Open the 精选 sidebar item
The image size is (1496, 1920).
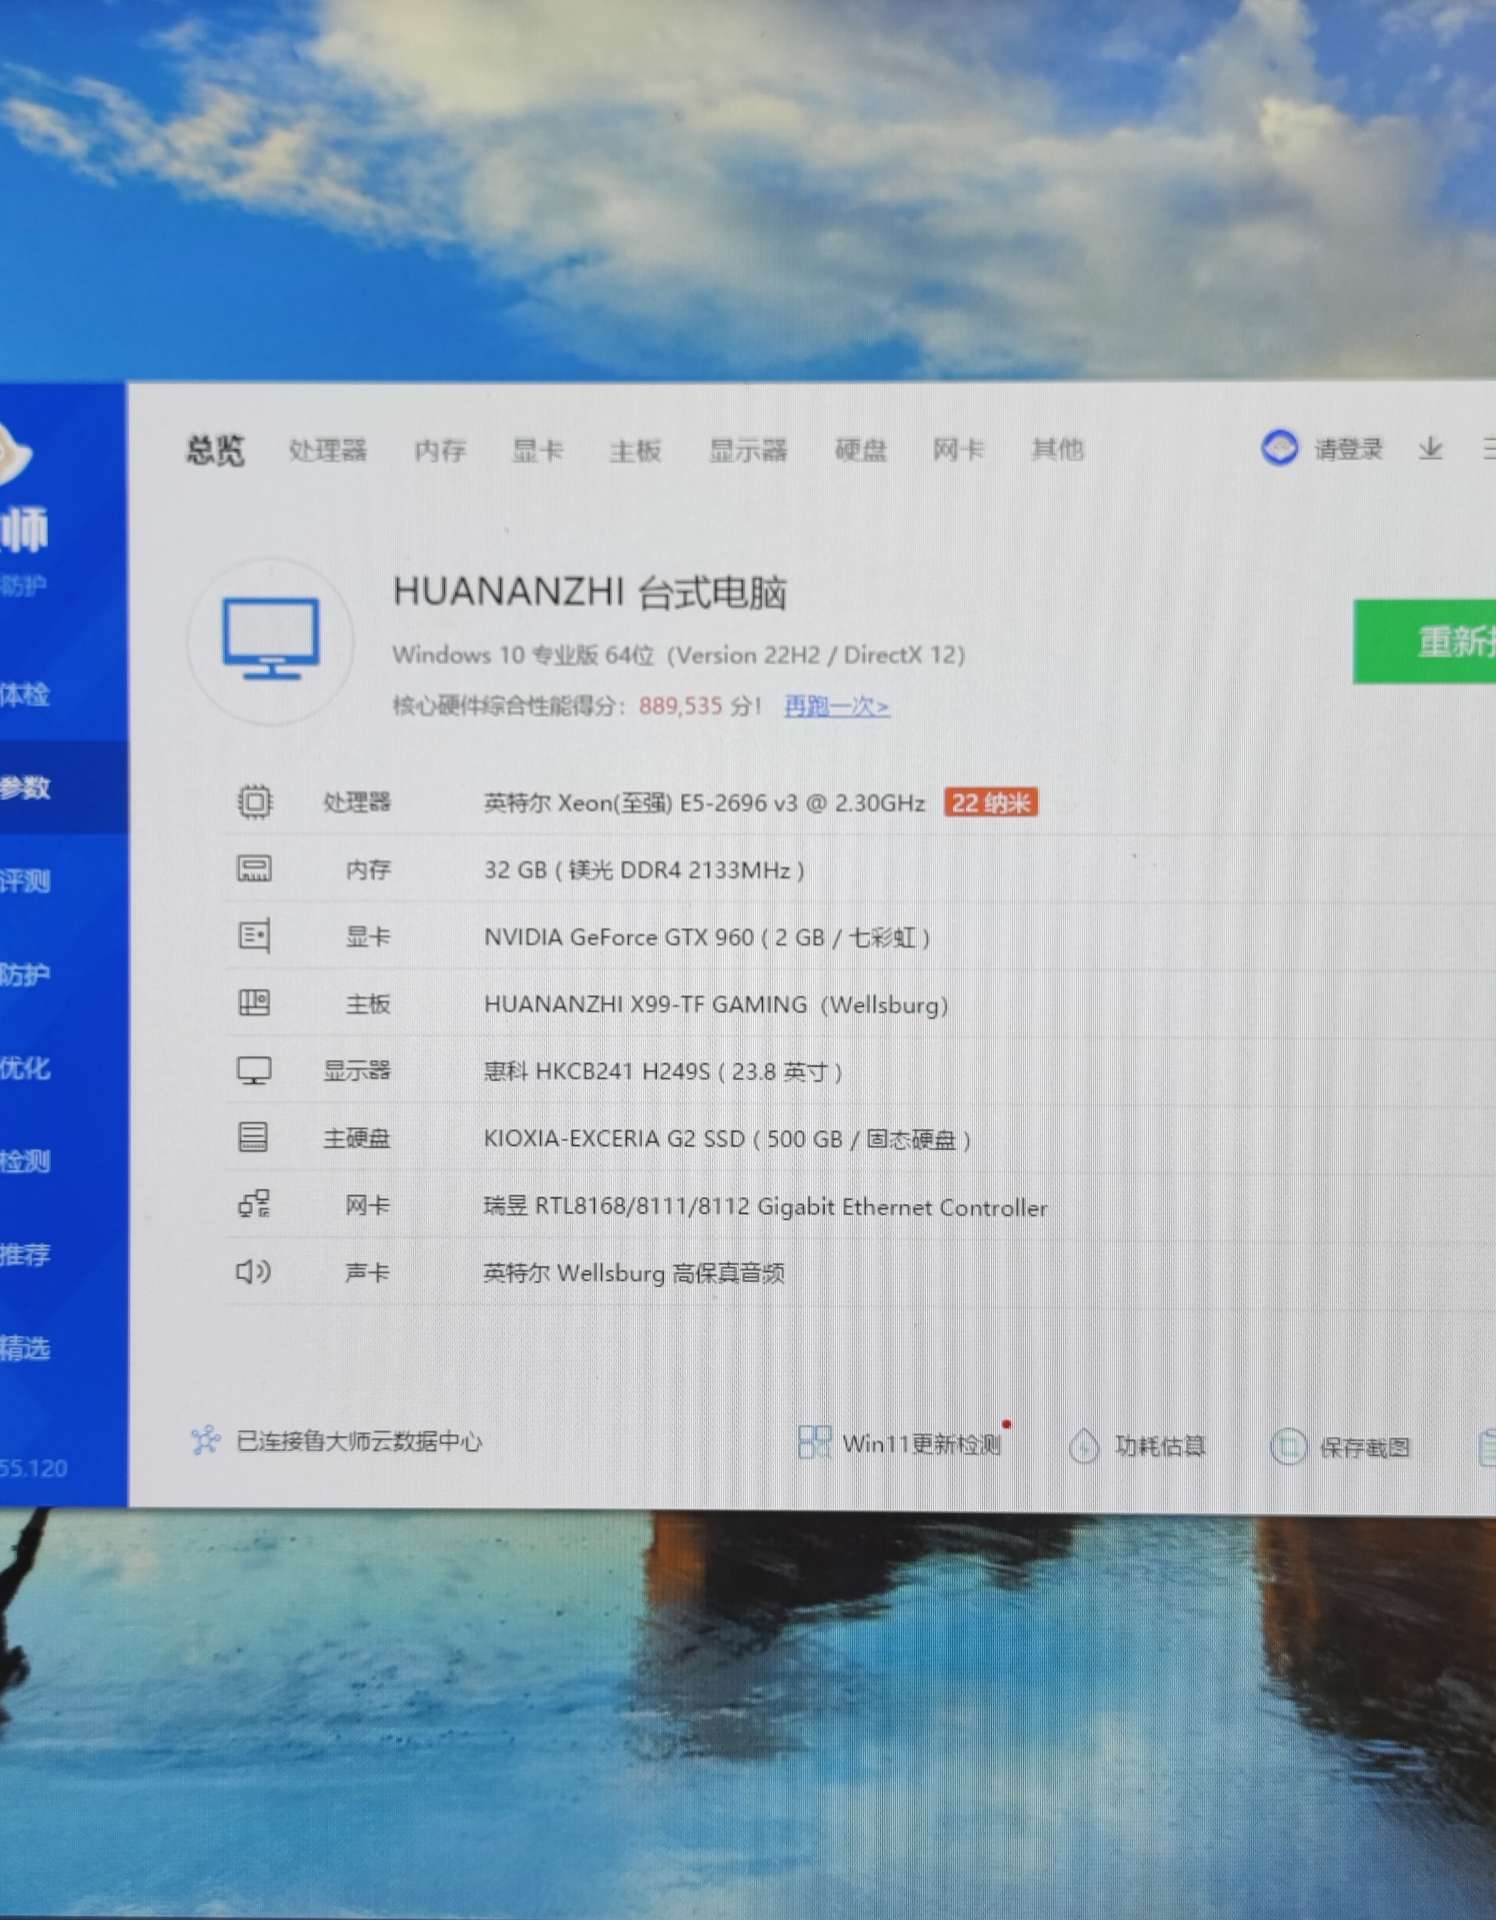click(x=26, y=1348)
